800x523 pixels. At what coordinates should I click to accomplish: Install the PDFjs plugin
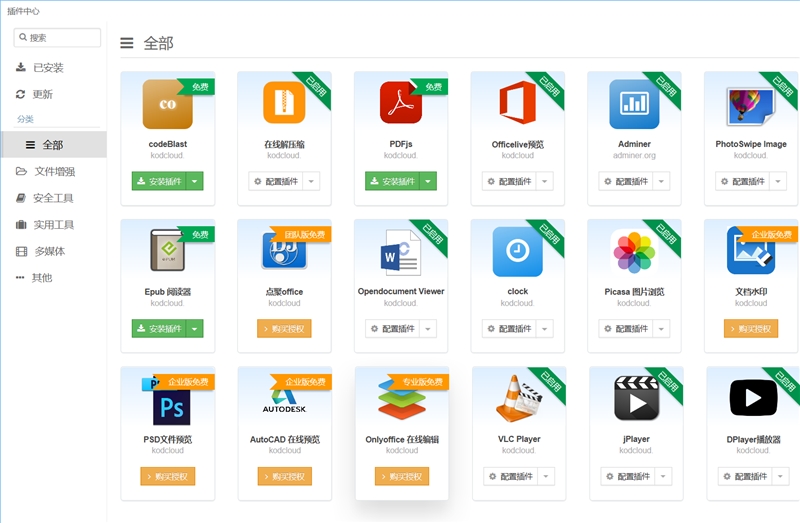coord(392,181)
